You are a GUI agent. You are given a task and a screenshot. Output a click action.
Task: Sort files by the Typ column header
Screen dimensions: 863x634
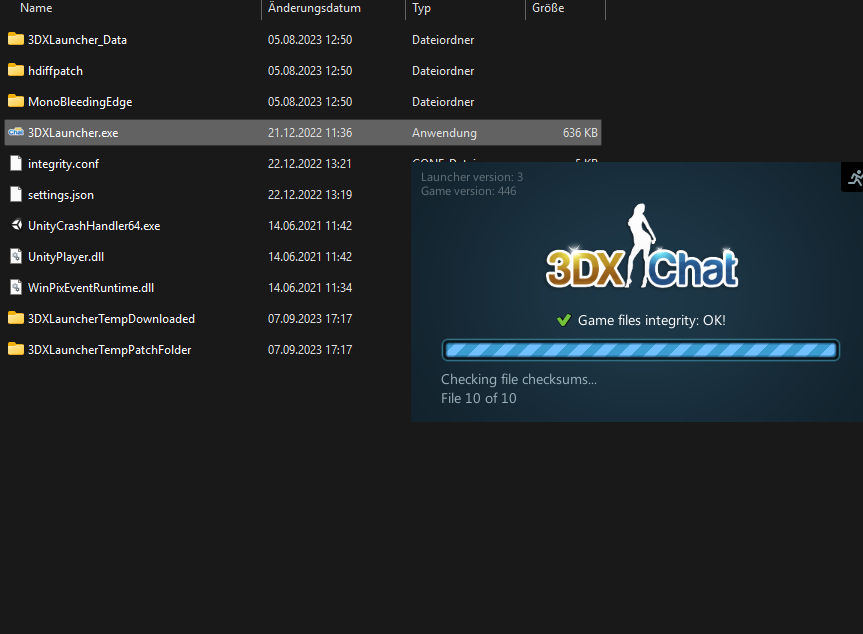[x=422, y=8]
